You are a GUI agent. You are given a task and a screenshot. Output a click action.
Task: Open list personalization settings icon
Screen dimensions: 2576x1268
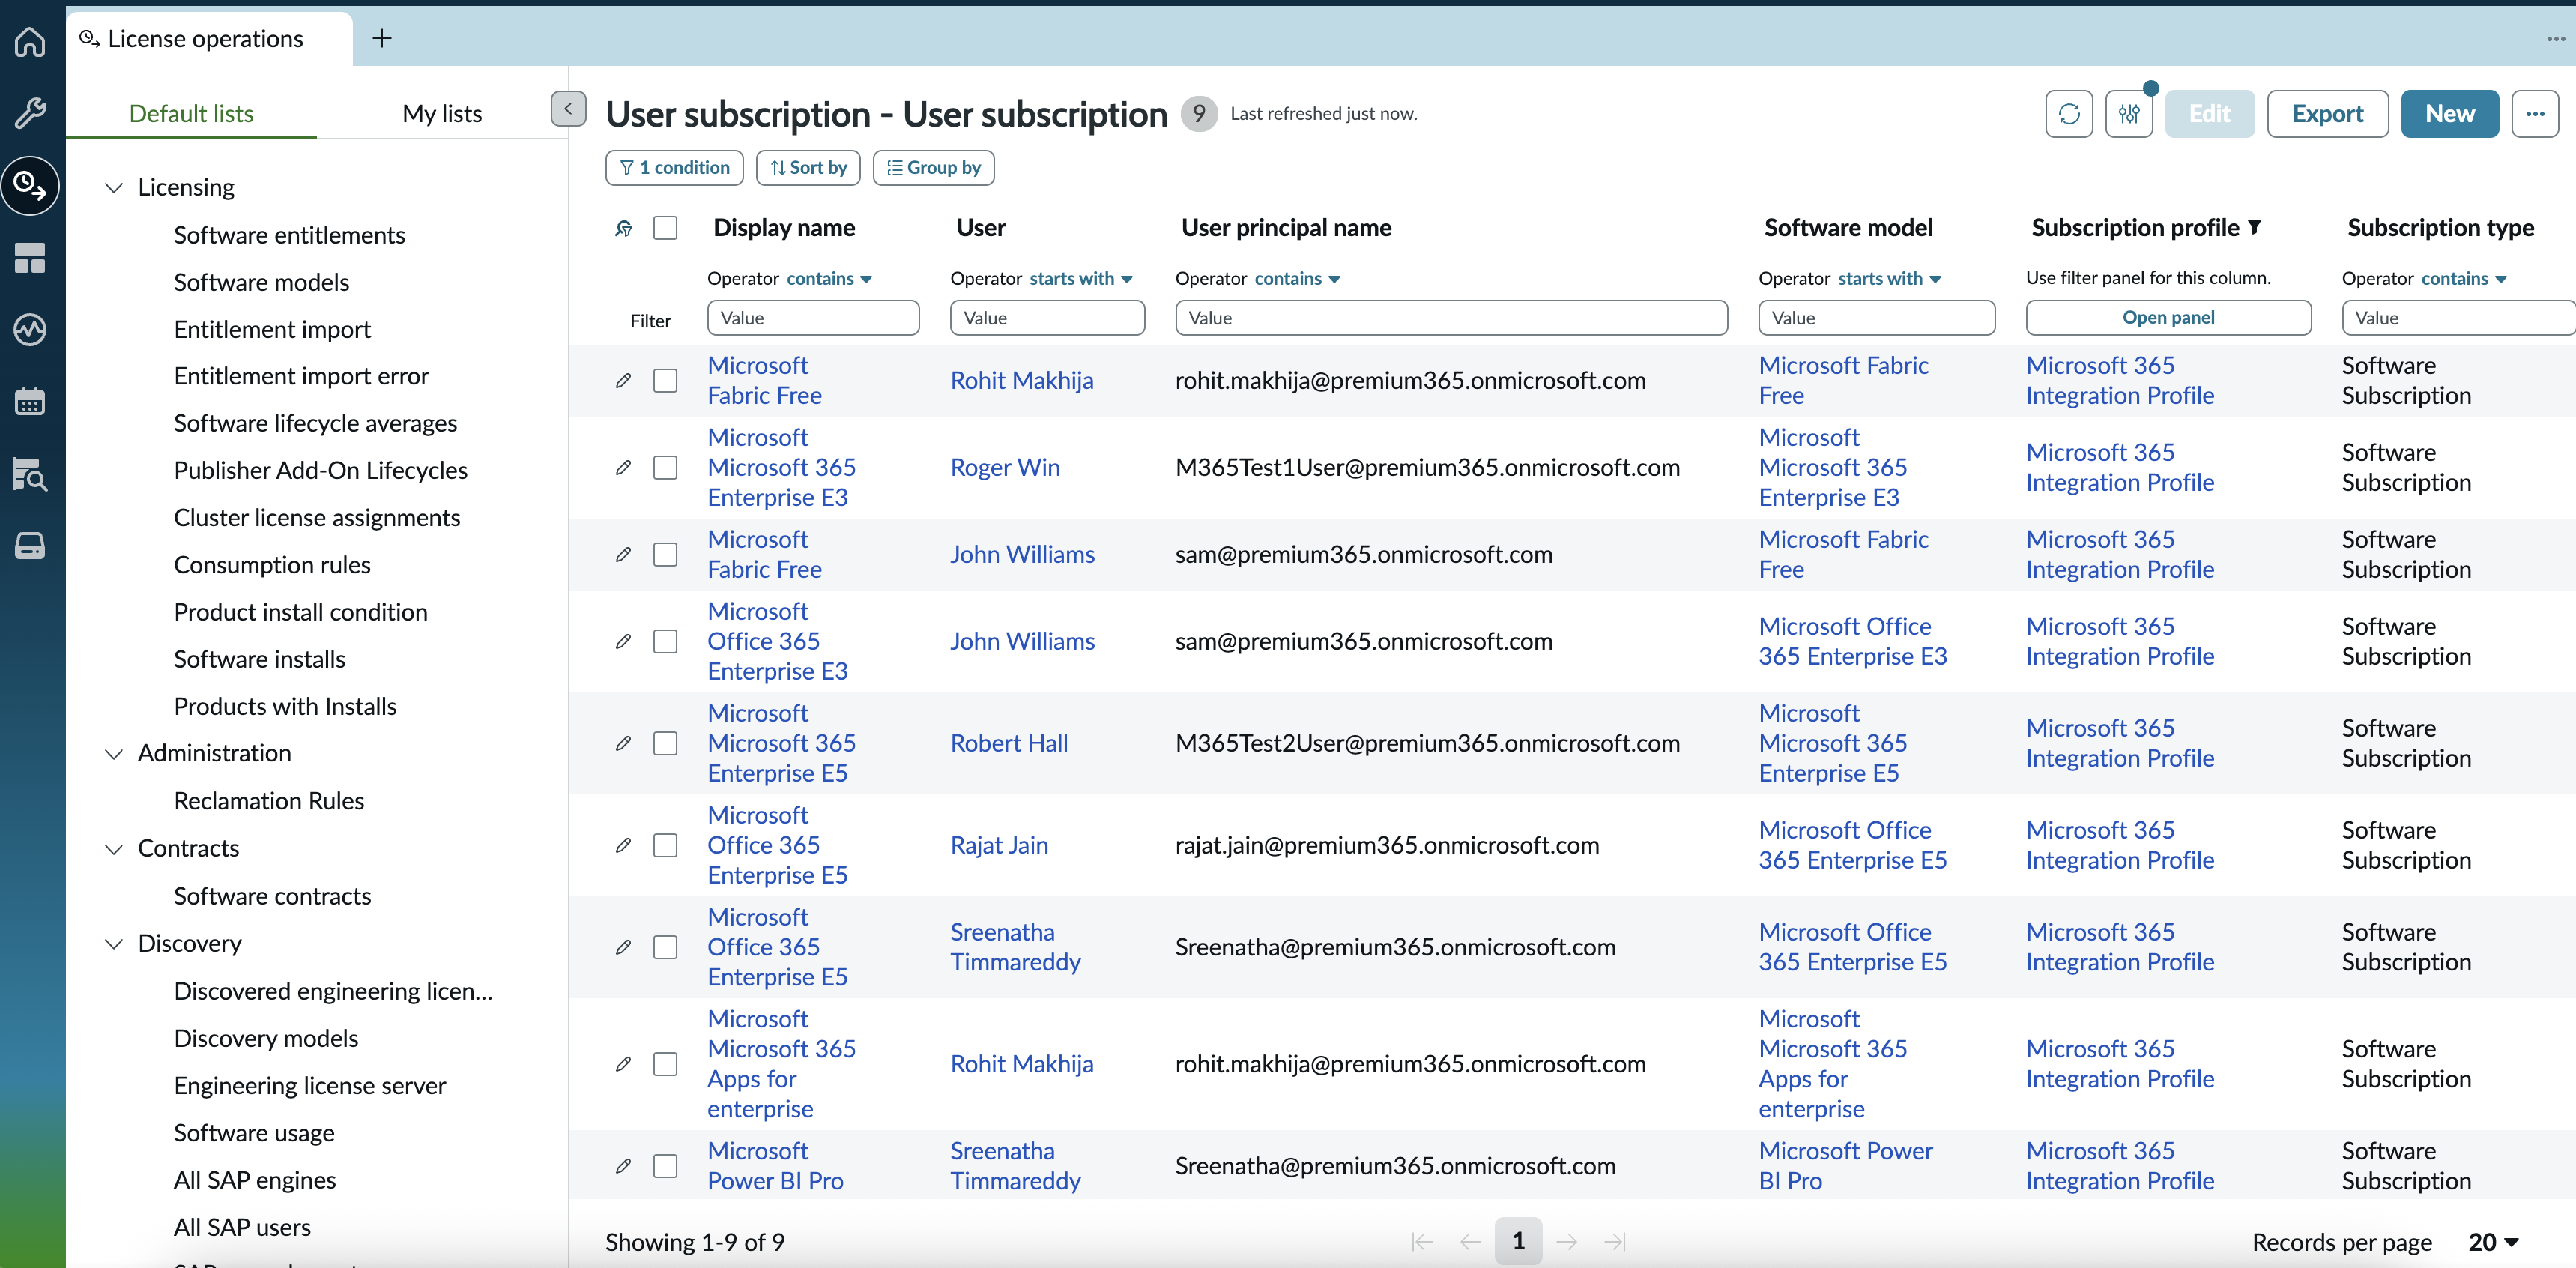click(2129, 113)
